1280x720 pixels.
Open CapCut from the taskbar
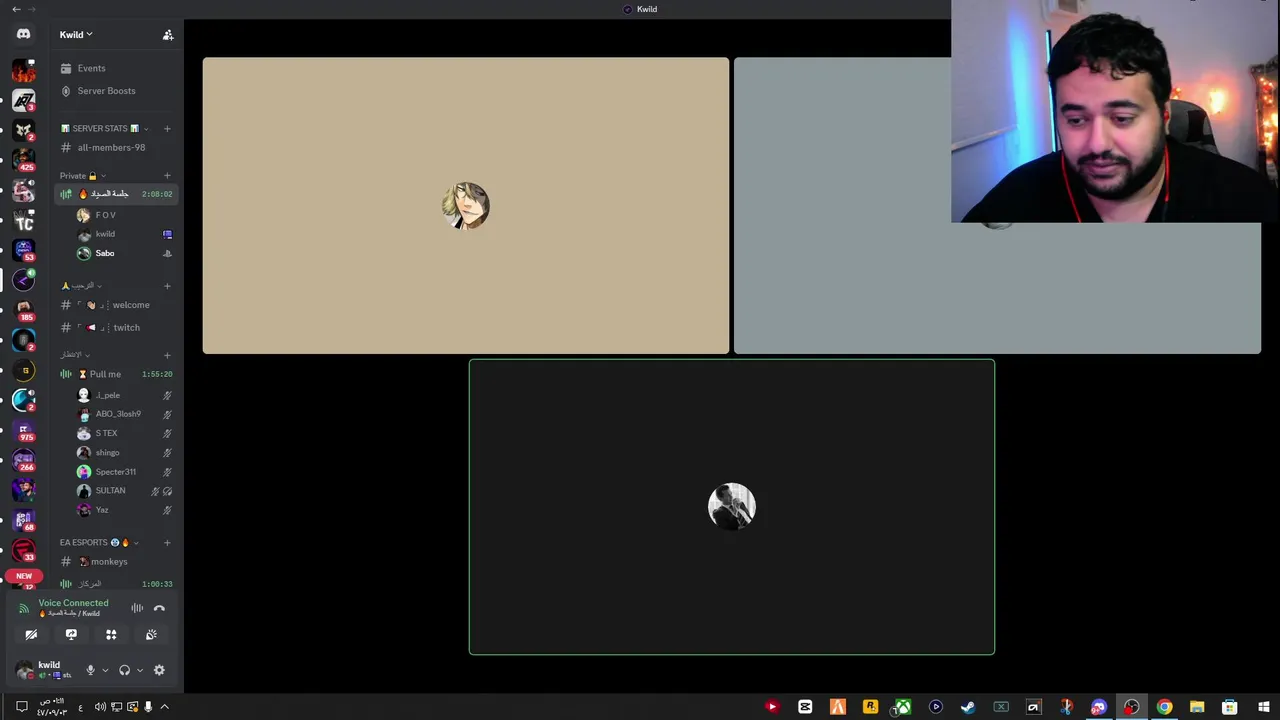pyautogui.click(x=805, y=707)
